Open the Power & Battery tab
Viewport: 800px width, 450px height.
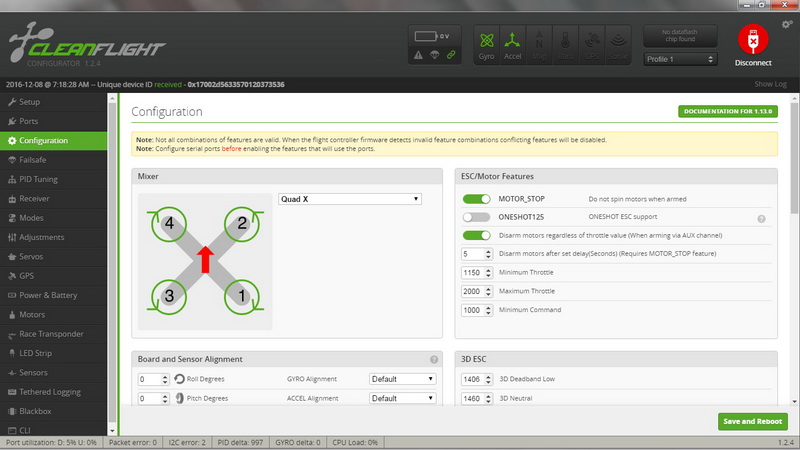click(x=54, y=295)
